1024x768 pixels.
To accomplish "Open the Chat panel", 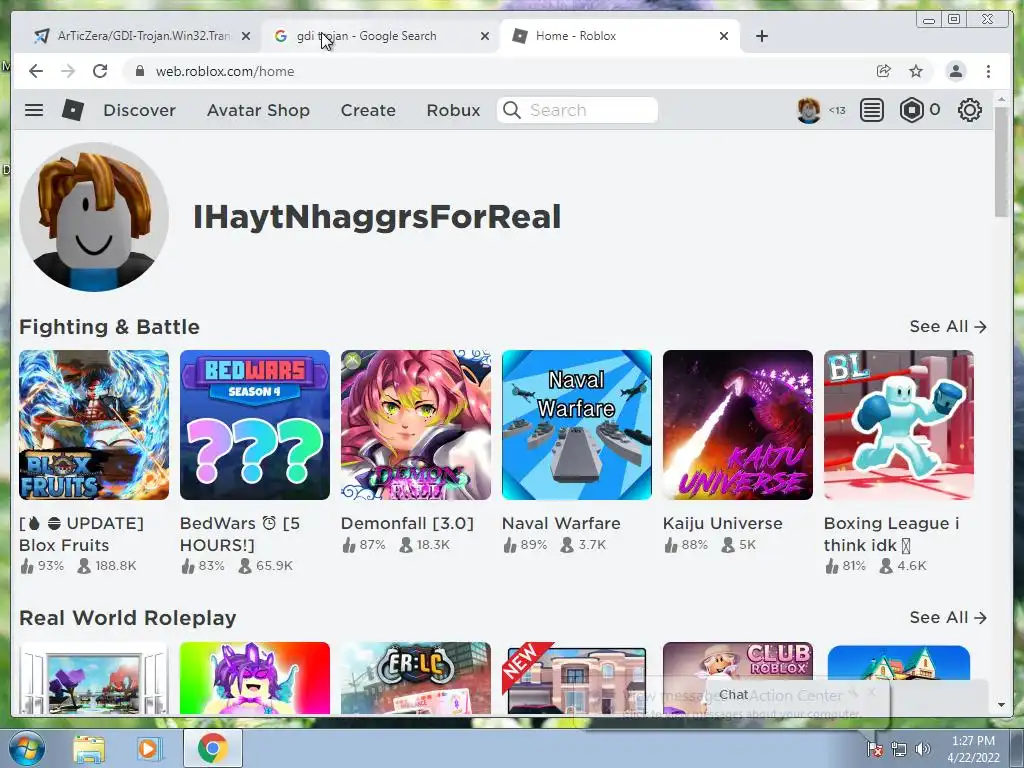I will 733,695.
